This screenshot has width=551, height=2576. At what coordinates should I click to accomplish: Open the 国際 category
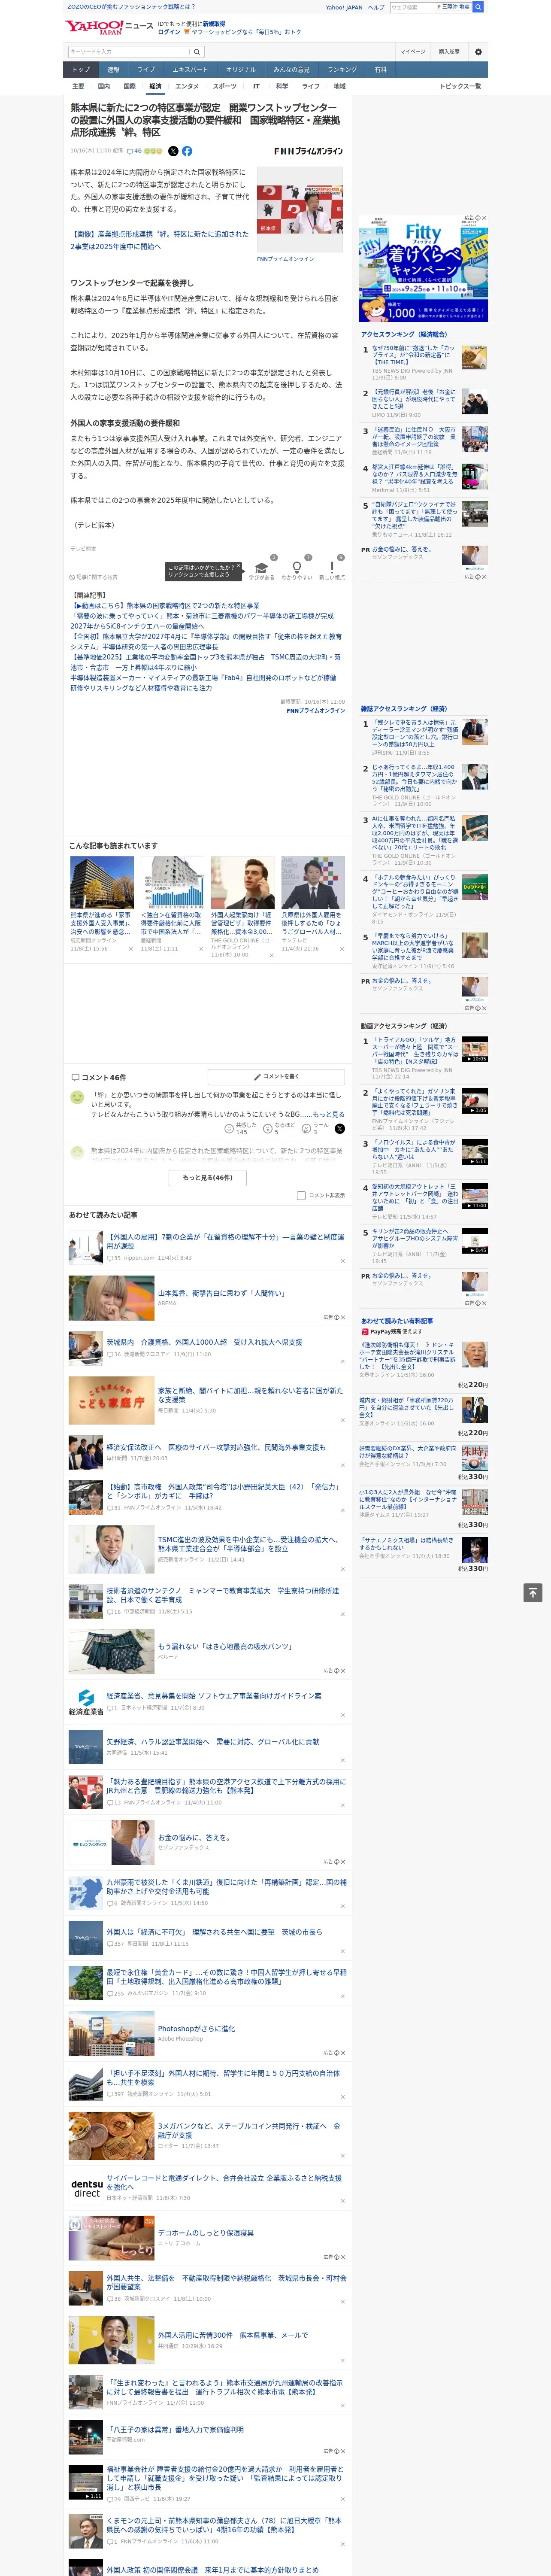click(129, 86)
